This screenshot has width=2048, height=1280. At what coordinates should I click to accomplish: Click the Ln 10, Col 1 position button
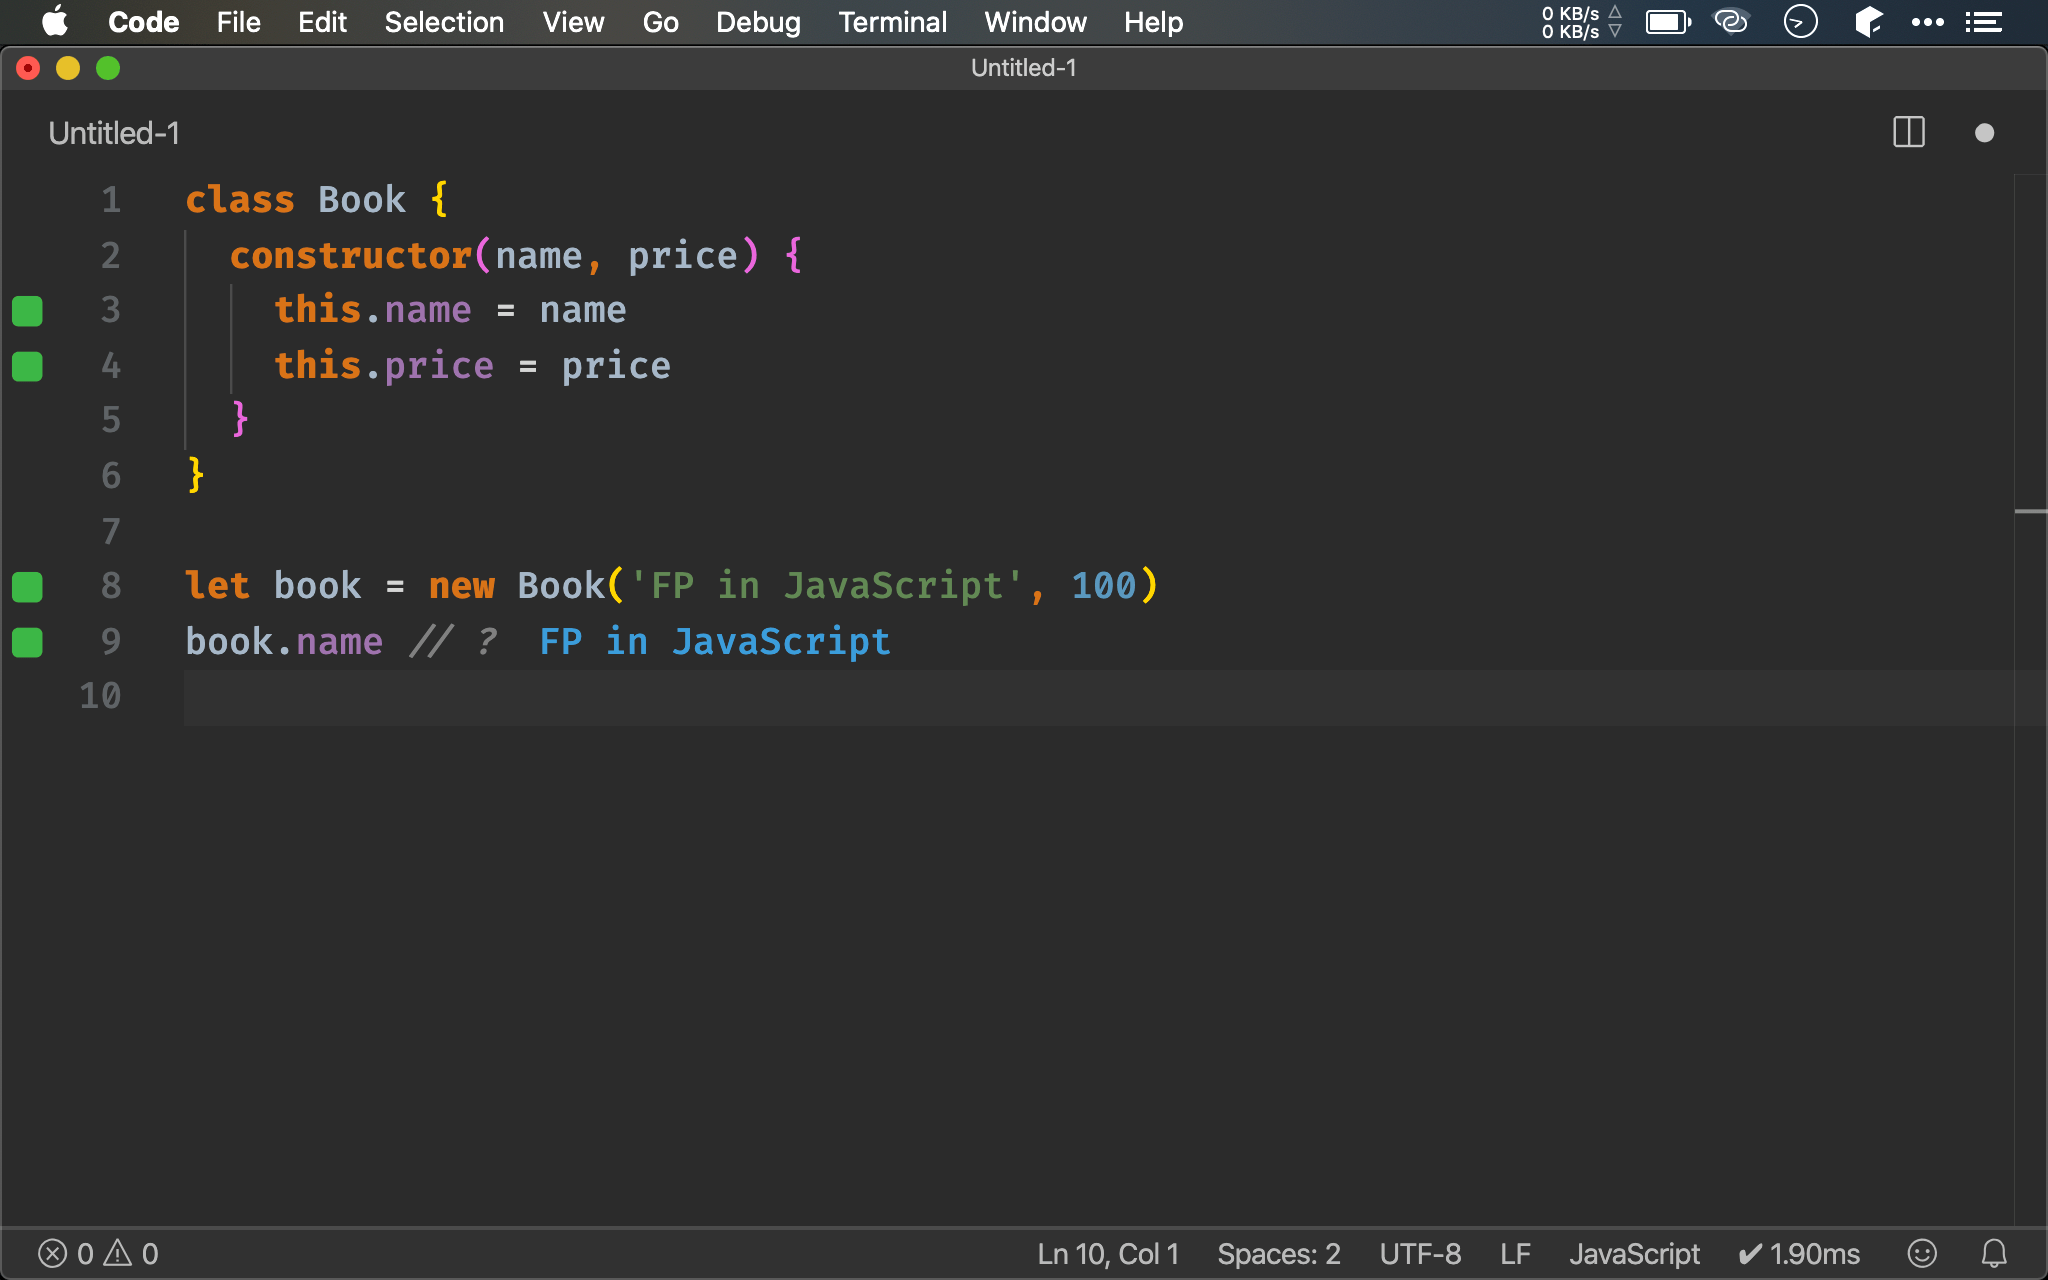1108,1253
